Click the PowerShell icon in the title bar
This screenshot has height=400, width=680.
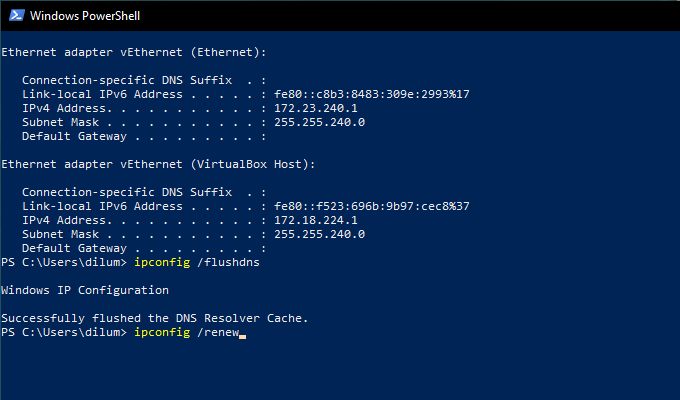pyautogui.click(x=14, y=15)
